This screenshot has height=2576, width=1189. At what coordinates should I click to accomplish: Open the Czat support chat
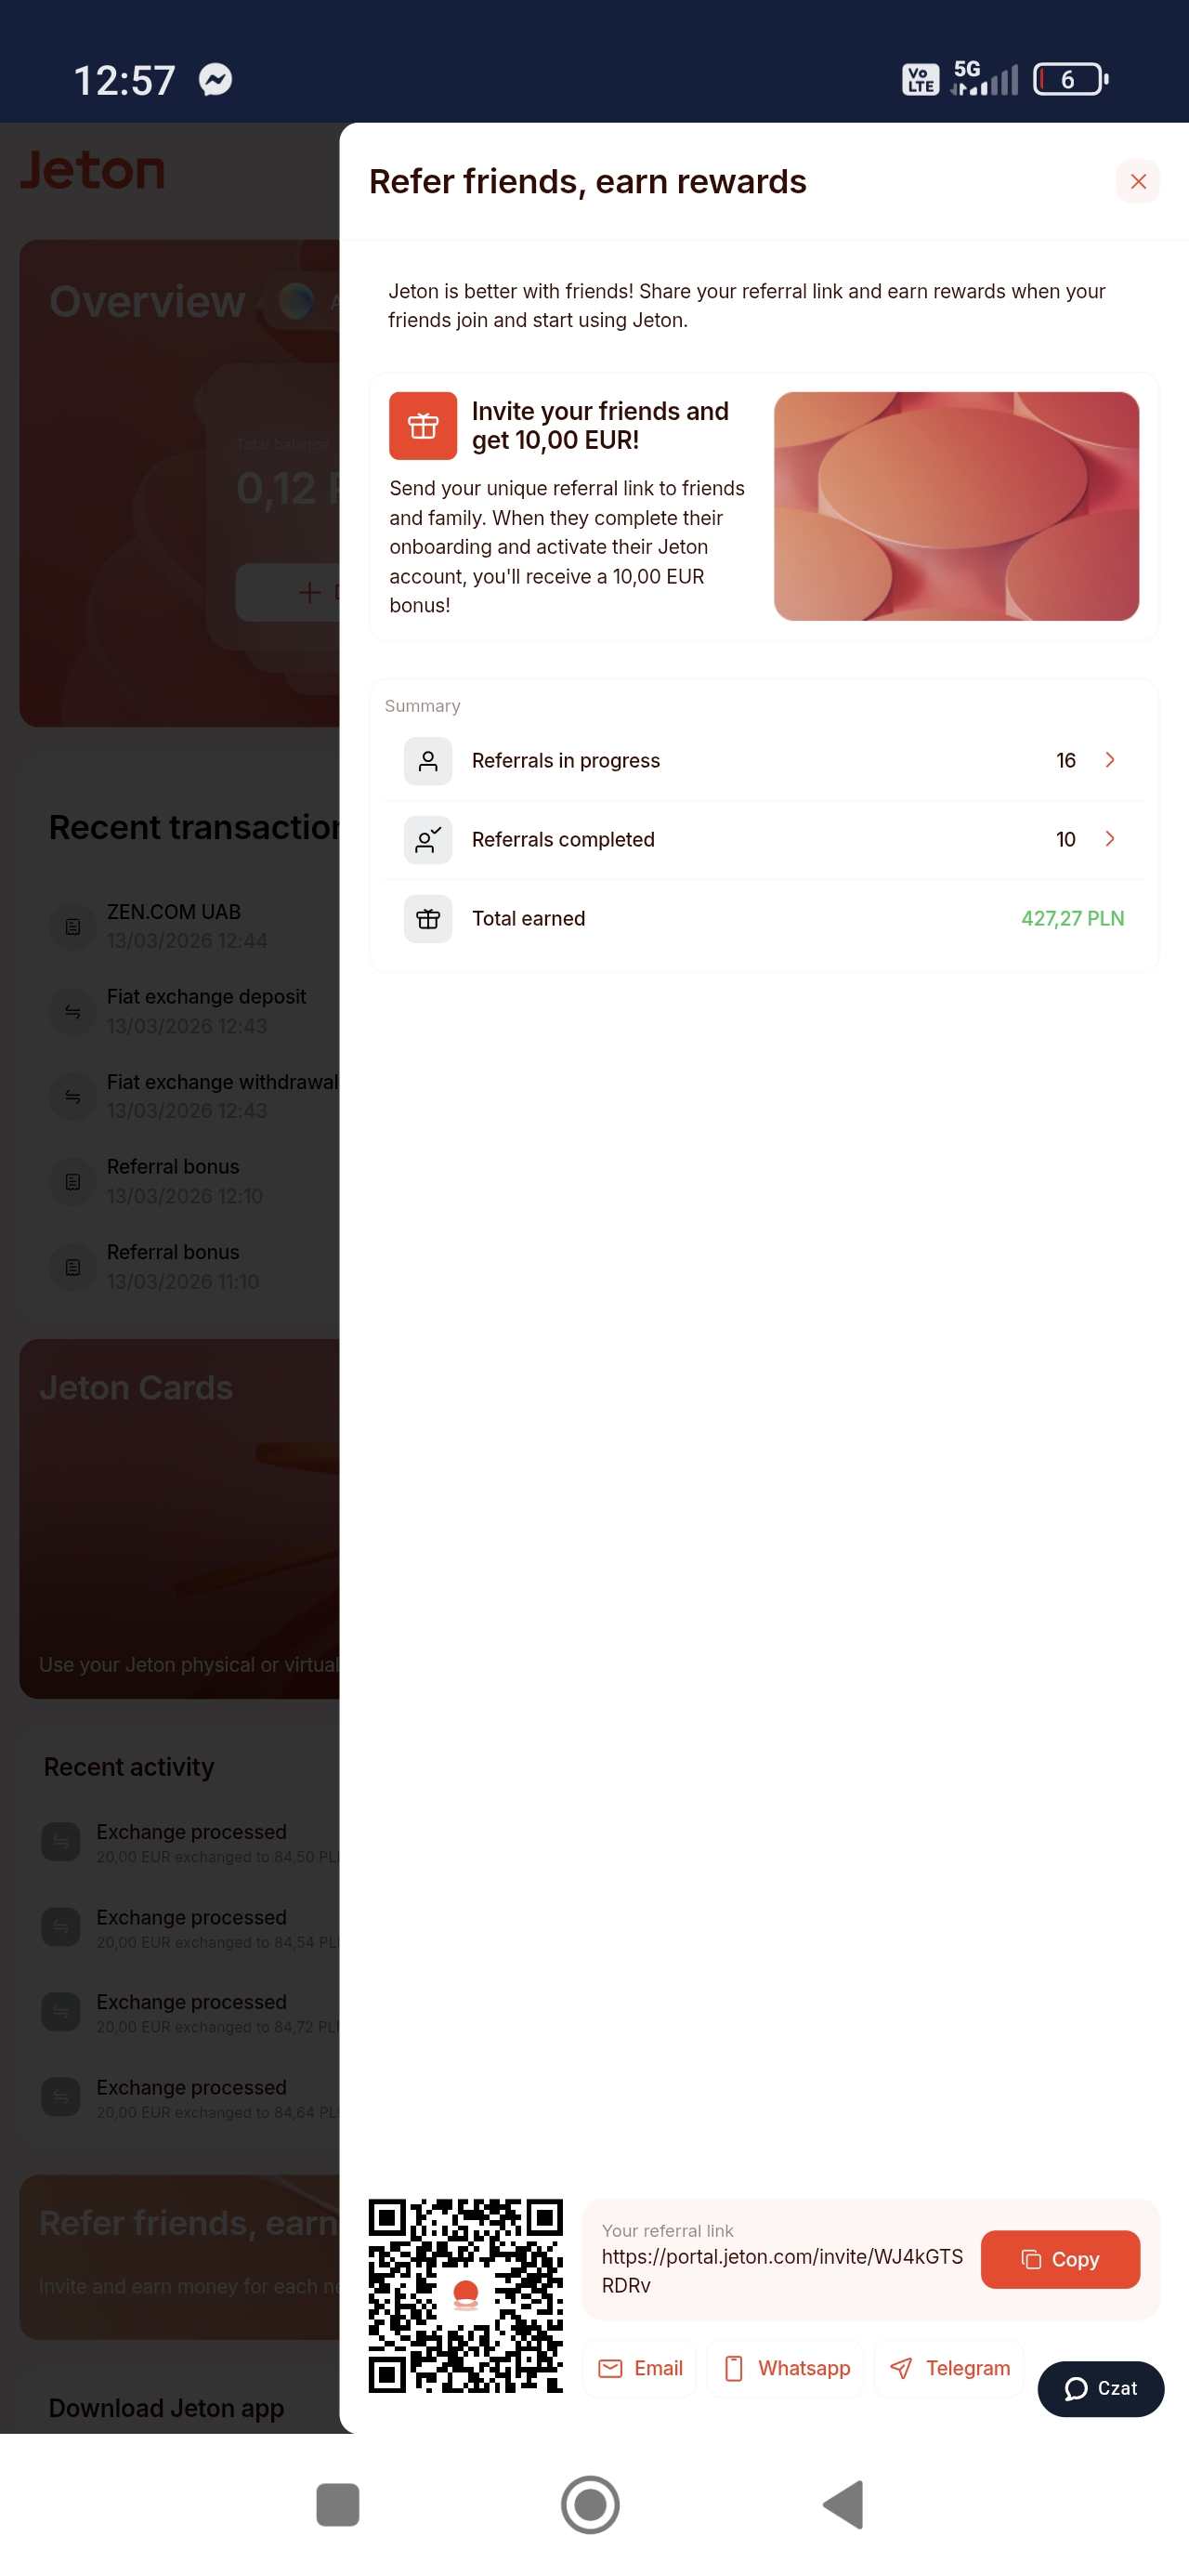(1100, 2388)
